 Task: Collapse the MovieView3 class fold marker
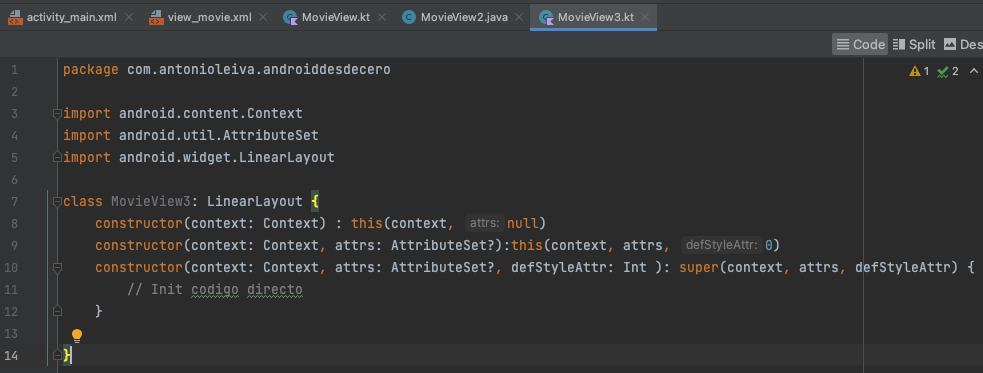coord(57,202)
